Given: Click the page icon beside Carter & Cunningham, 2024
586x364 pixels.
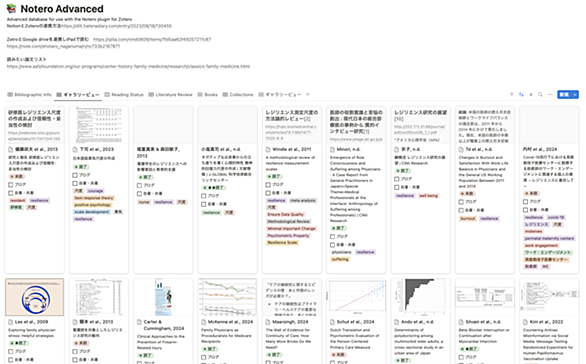Looking at the screenshot, I should coord(139,322).
